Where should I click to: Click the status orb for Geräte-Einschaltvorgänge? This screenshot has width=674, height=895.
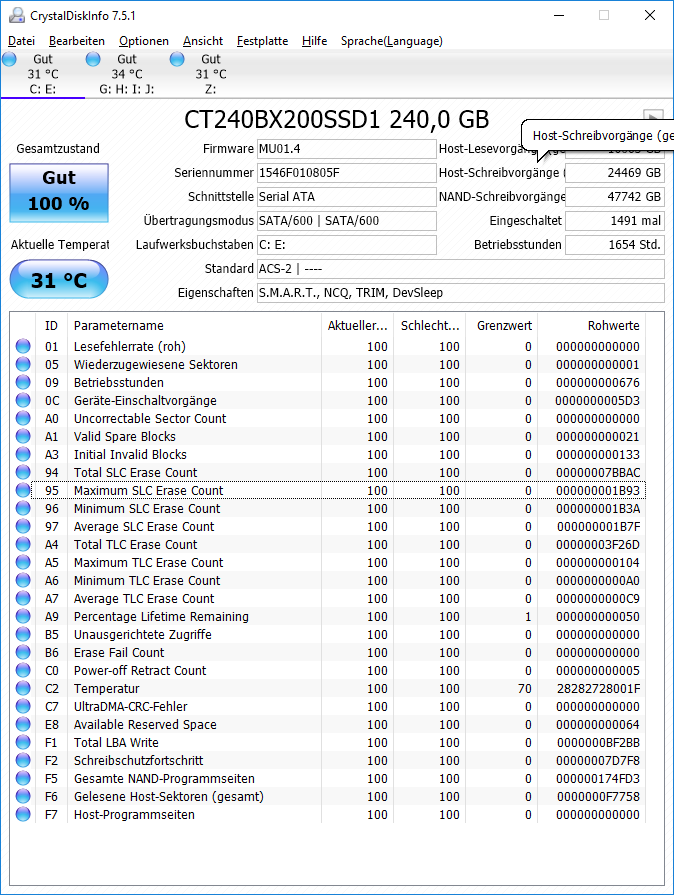click(x=23, y=400)
